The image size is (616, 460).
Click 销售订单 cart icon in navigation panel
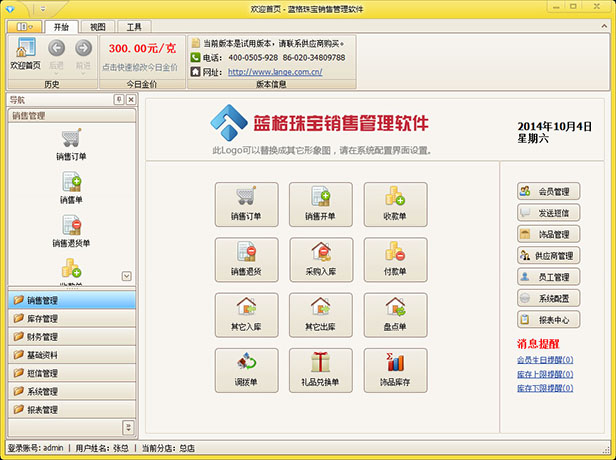coord(71,138)
